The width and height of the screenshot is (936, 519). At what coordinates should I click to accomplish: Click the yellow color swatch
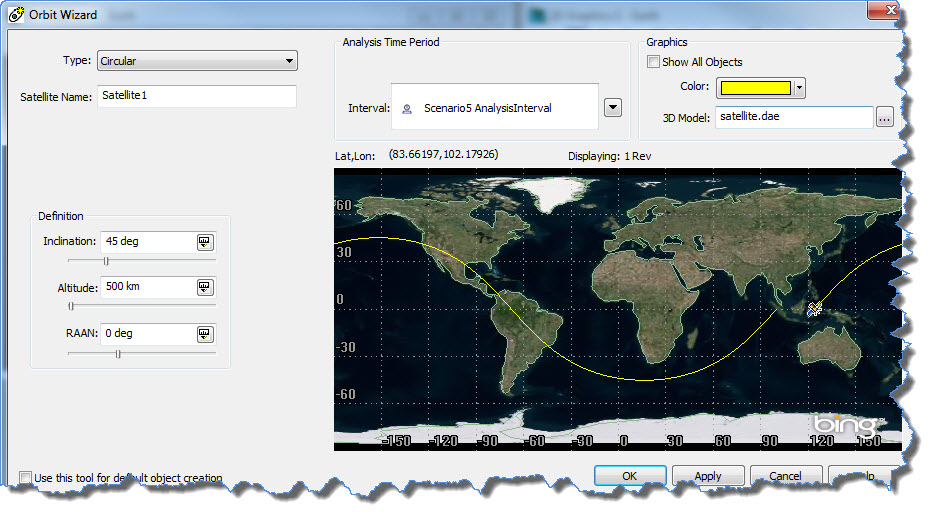[755, 88]
